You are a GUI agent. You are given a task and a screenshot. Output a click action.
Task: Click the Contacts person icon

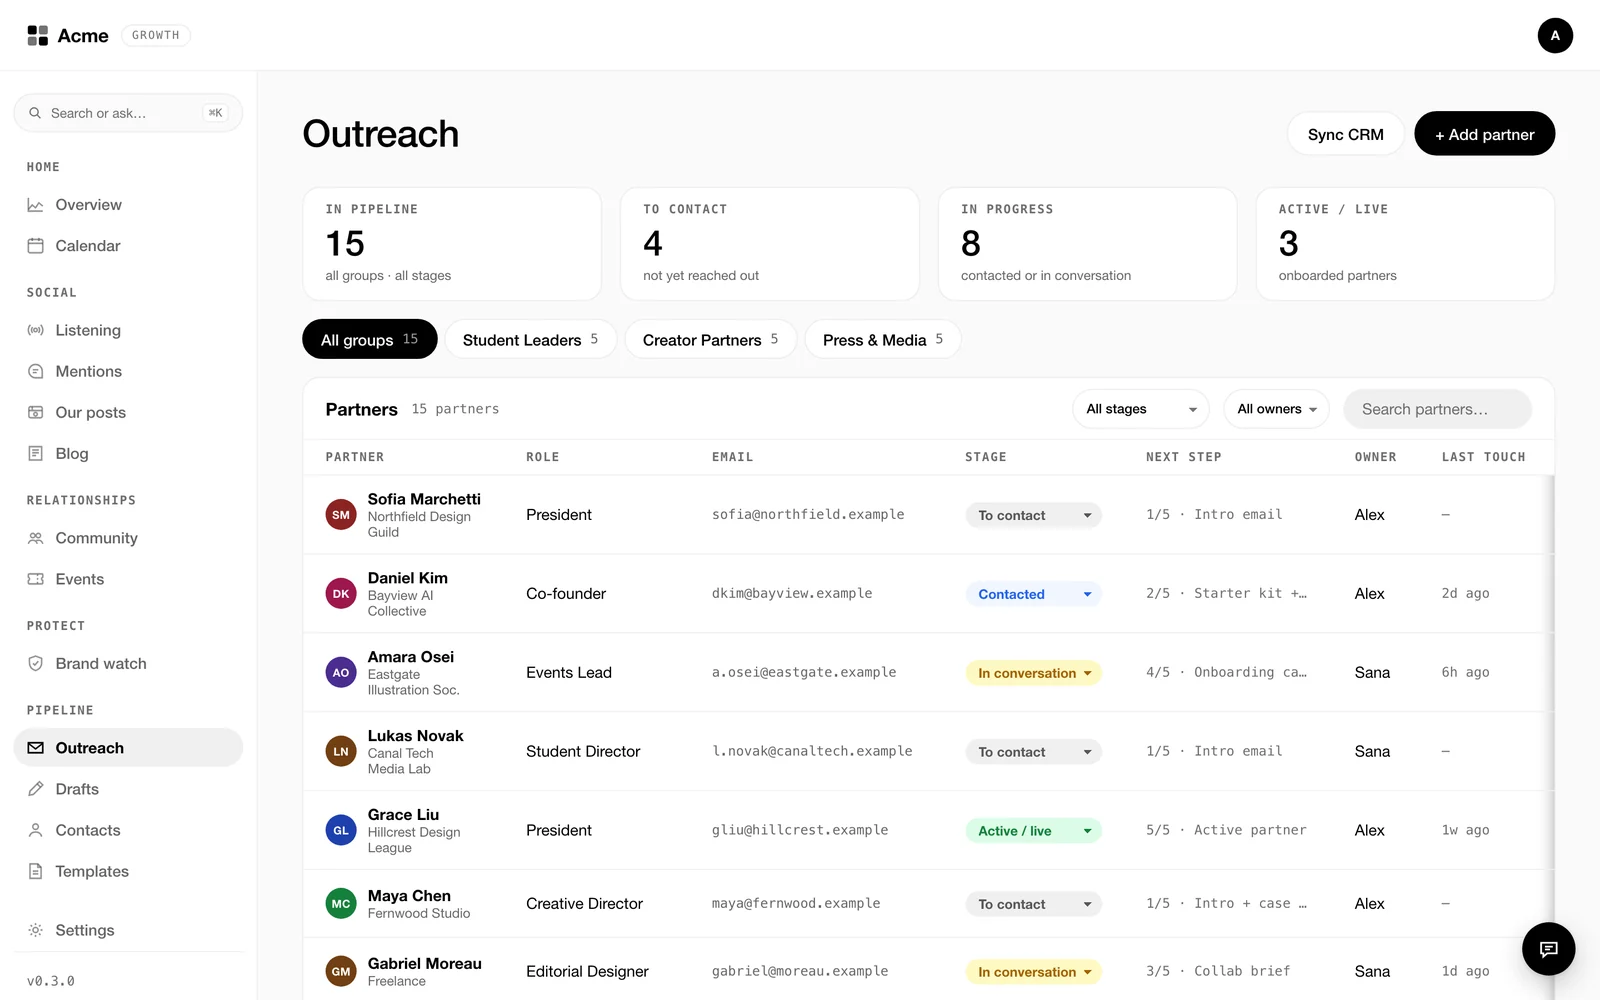tap(35, 830)
